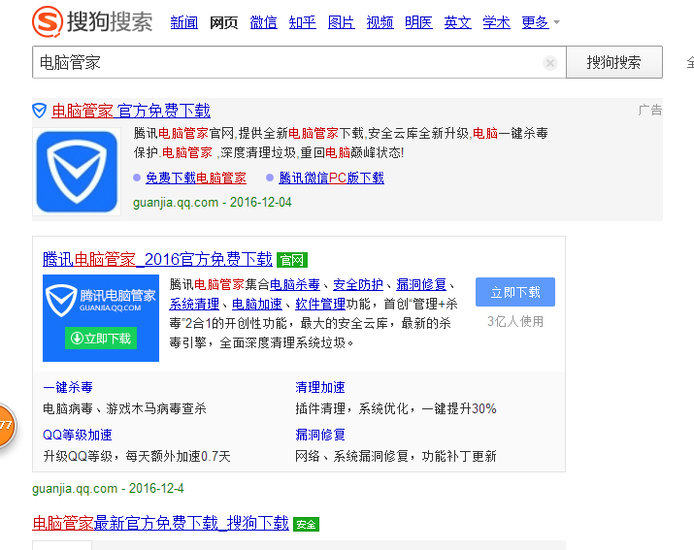Open ad link 电脑管家 官方免费下载
Viewport: 694px width, 550px height.
pos(131,111)
